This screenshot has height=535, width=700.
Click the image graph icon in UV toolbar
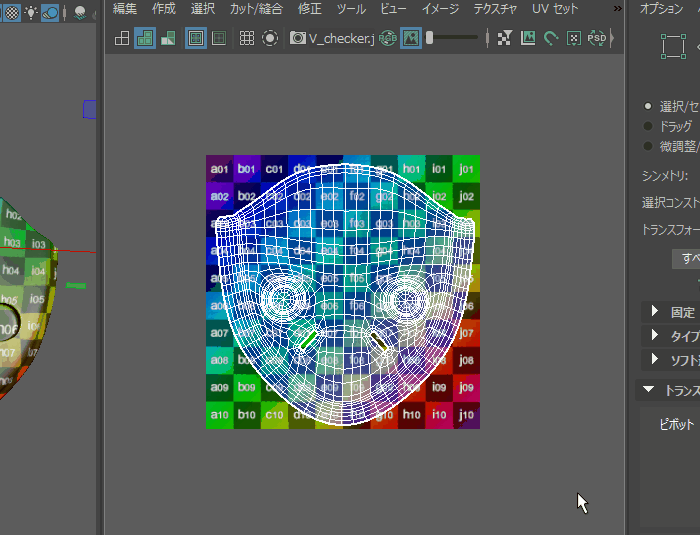(x=528, y=38)
